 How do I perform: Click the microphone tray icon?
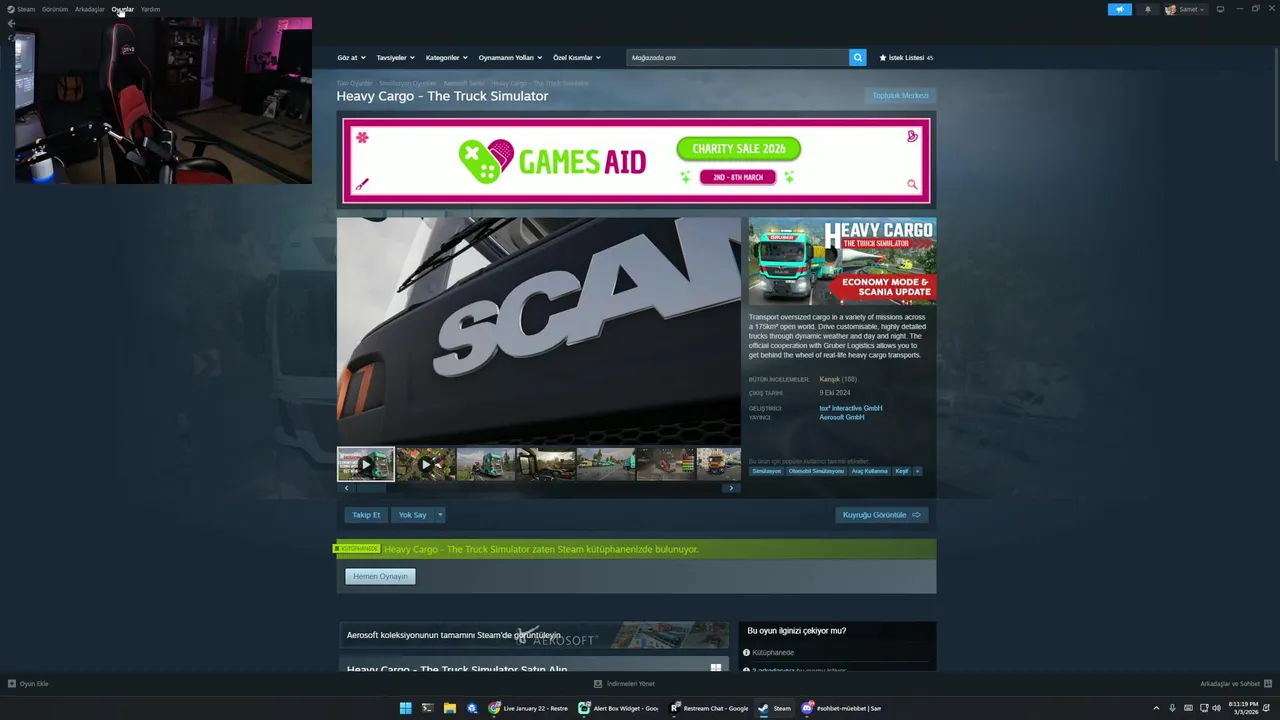pos(1172,708)
